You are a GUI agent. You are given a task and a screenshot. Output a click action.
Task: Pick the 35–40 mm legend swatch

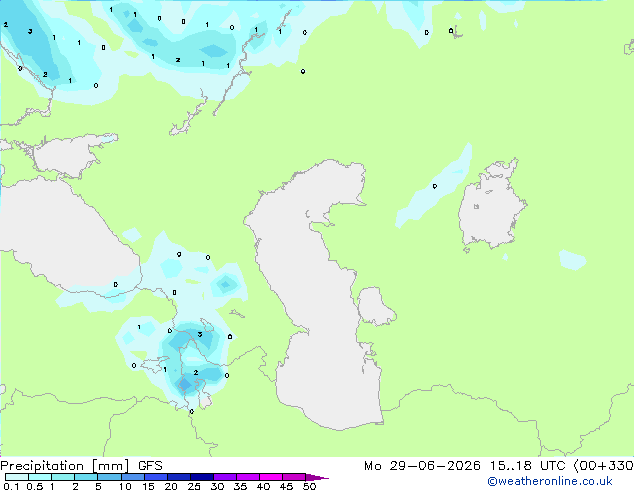pyautogui.click(x=247, y=477)
